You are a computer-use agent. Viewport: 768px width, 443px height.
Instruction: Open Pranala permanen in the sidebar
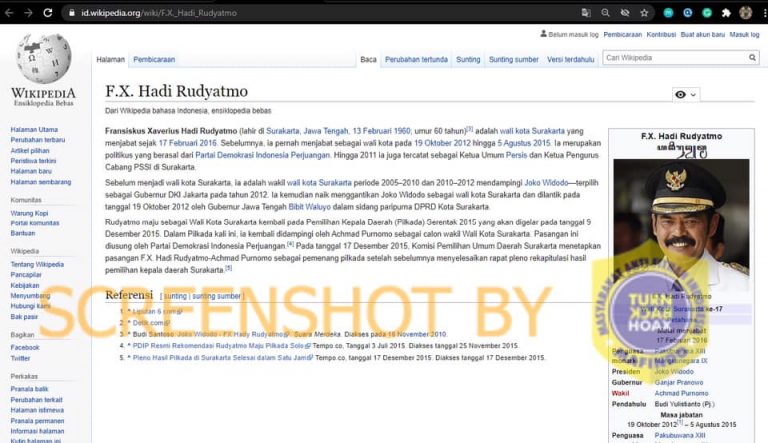[x=37, y=420]
